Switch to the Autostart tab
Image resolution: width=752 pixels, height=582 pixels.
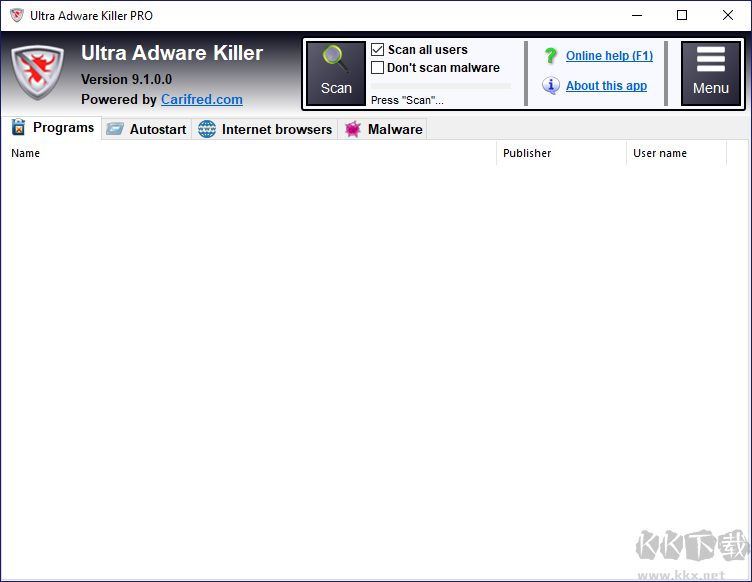coord(146,129)
